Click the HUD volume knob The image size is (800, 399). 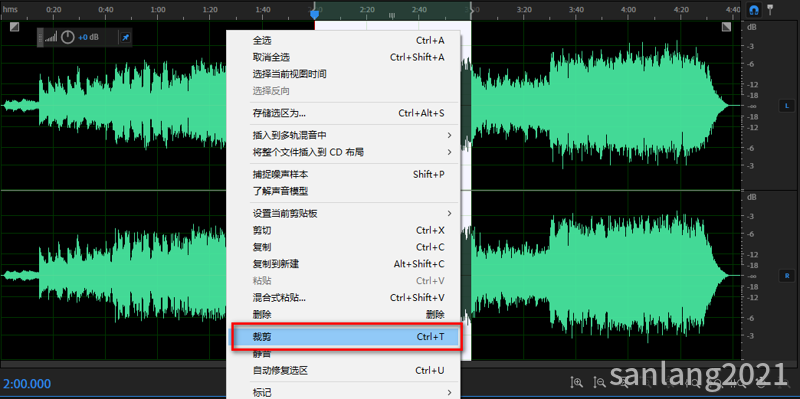68,37
